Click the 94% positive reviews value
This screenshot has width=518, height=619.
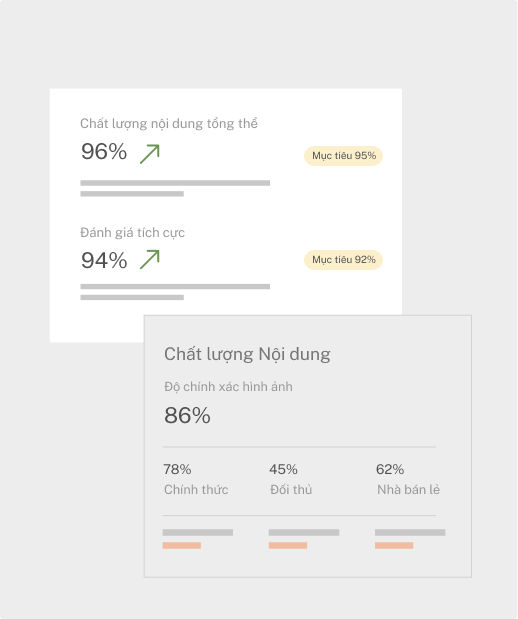104,261
